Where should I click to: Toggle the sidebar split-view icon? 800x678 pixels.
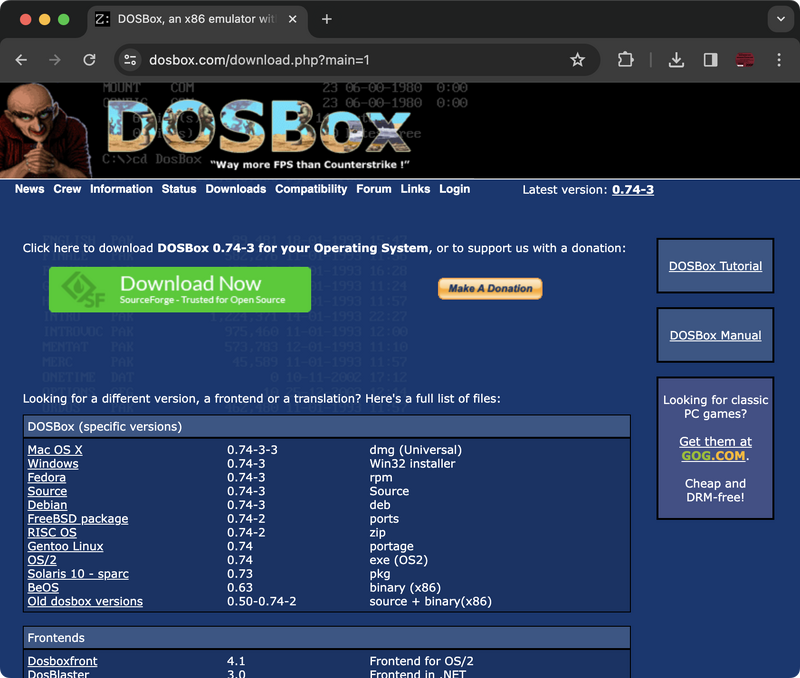711,60
